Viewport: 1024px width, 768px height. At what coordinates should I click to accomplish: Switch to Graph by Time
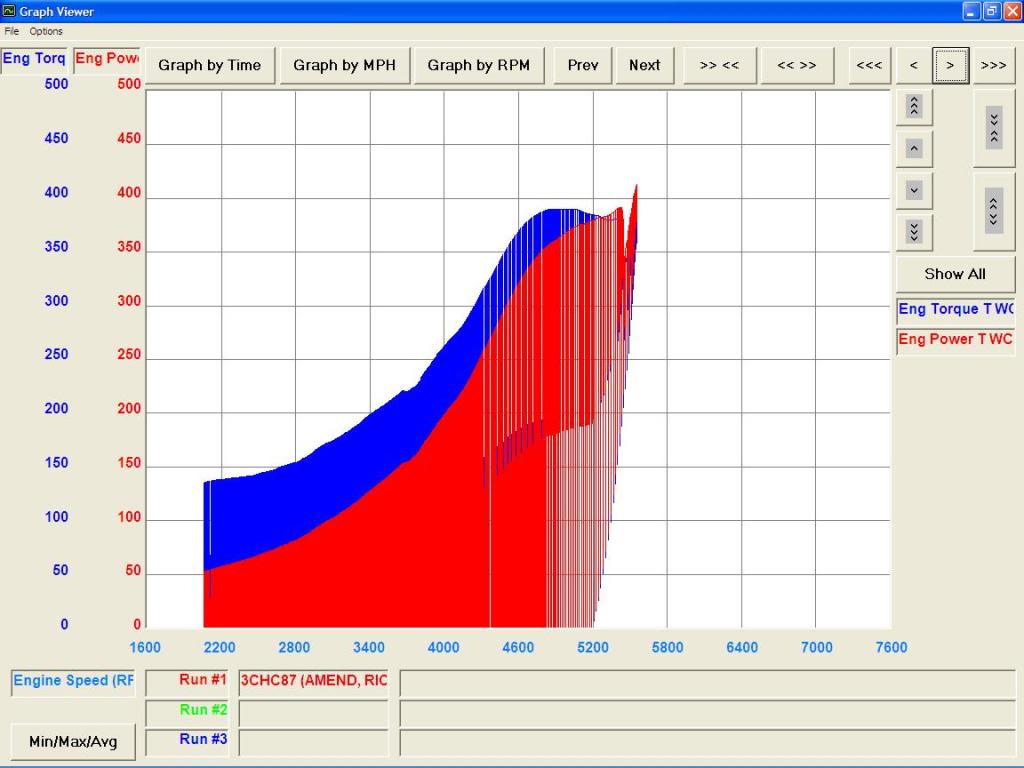[x=209, y=65]
